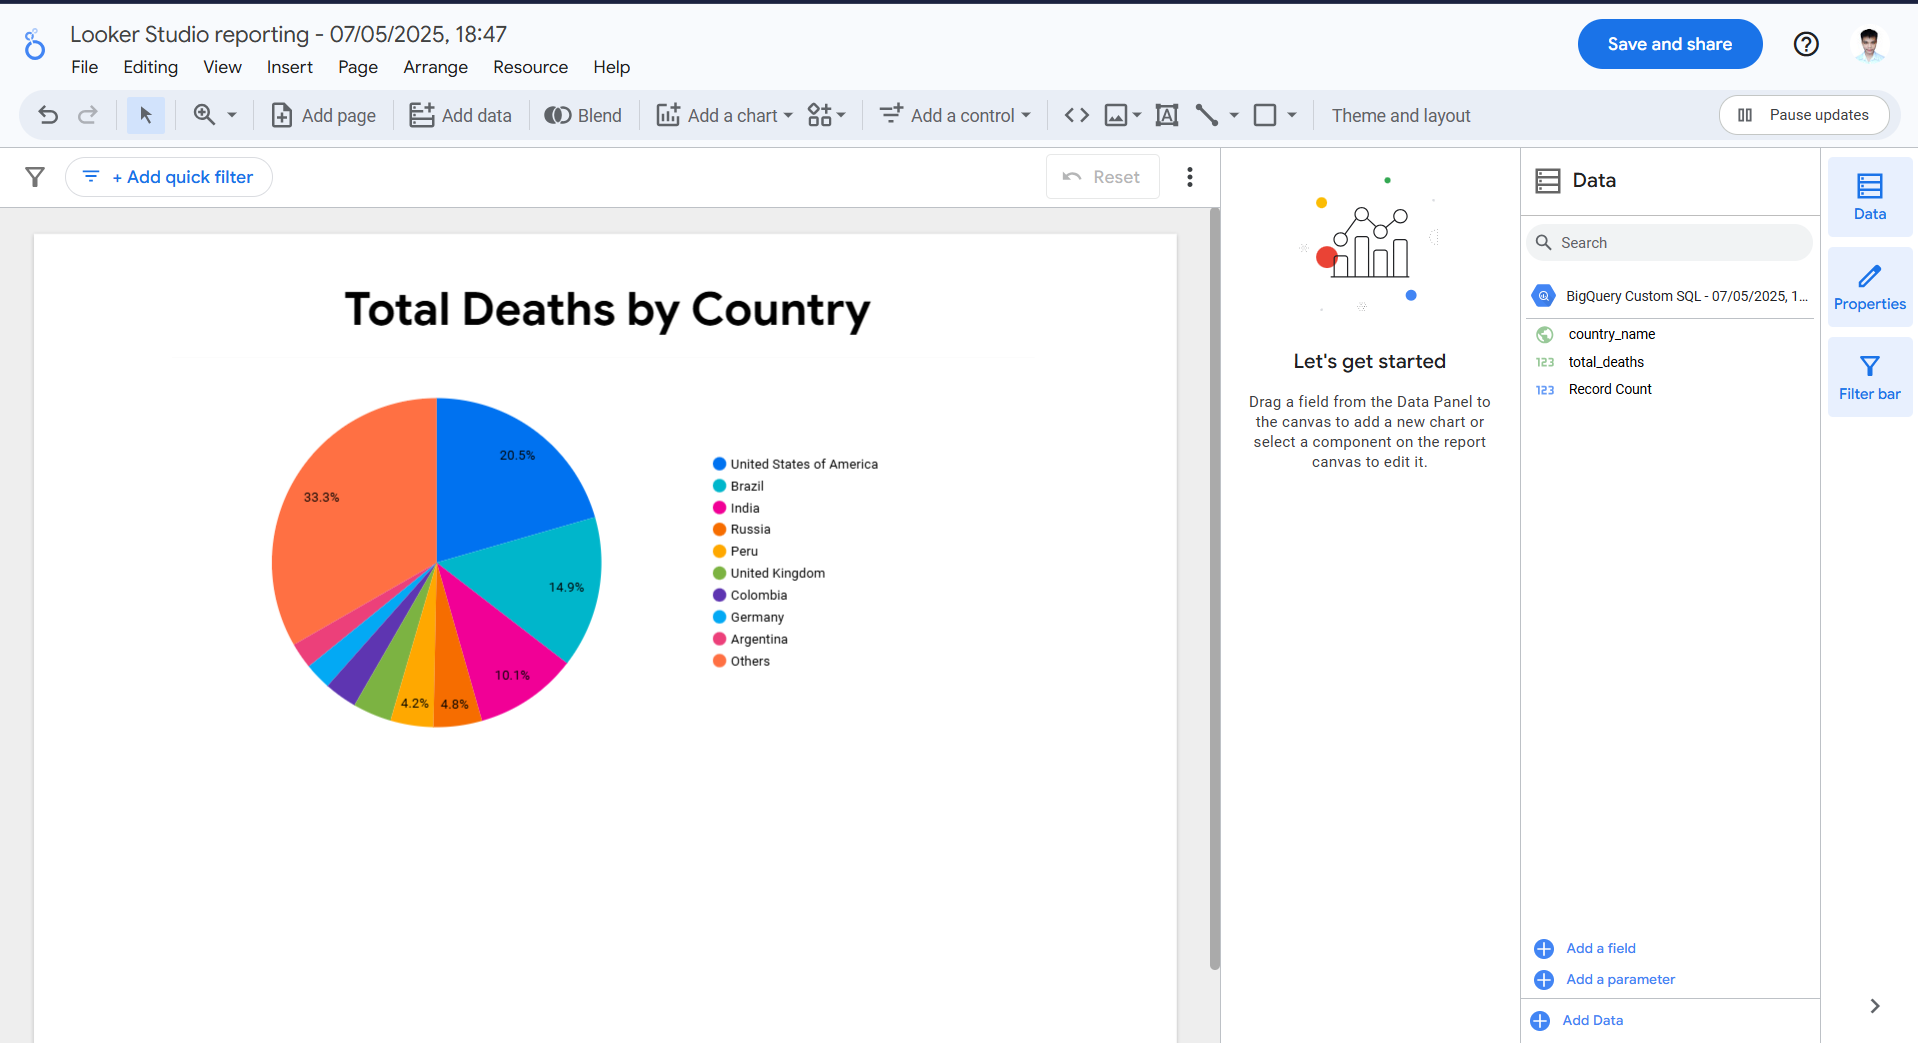Open the Insert menu

click(289, 67)
